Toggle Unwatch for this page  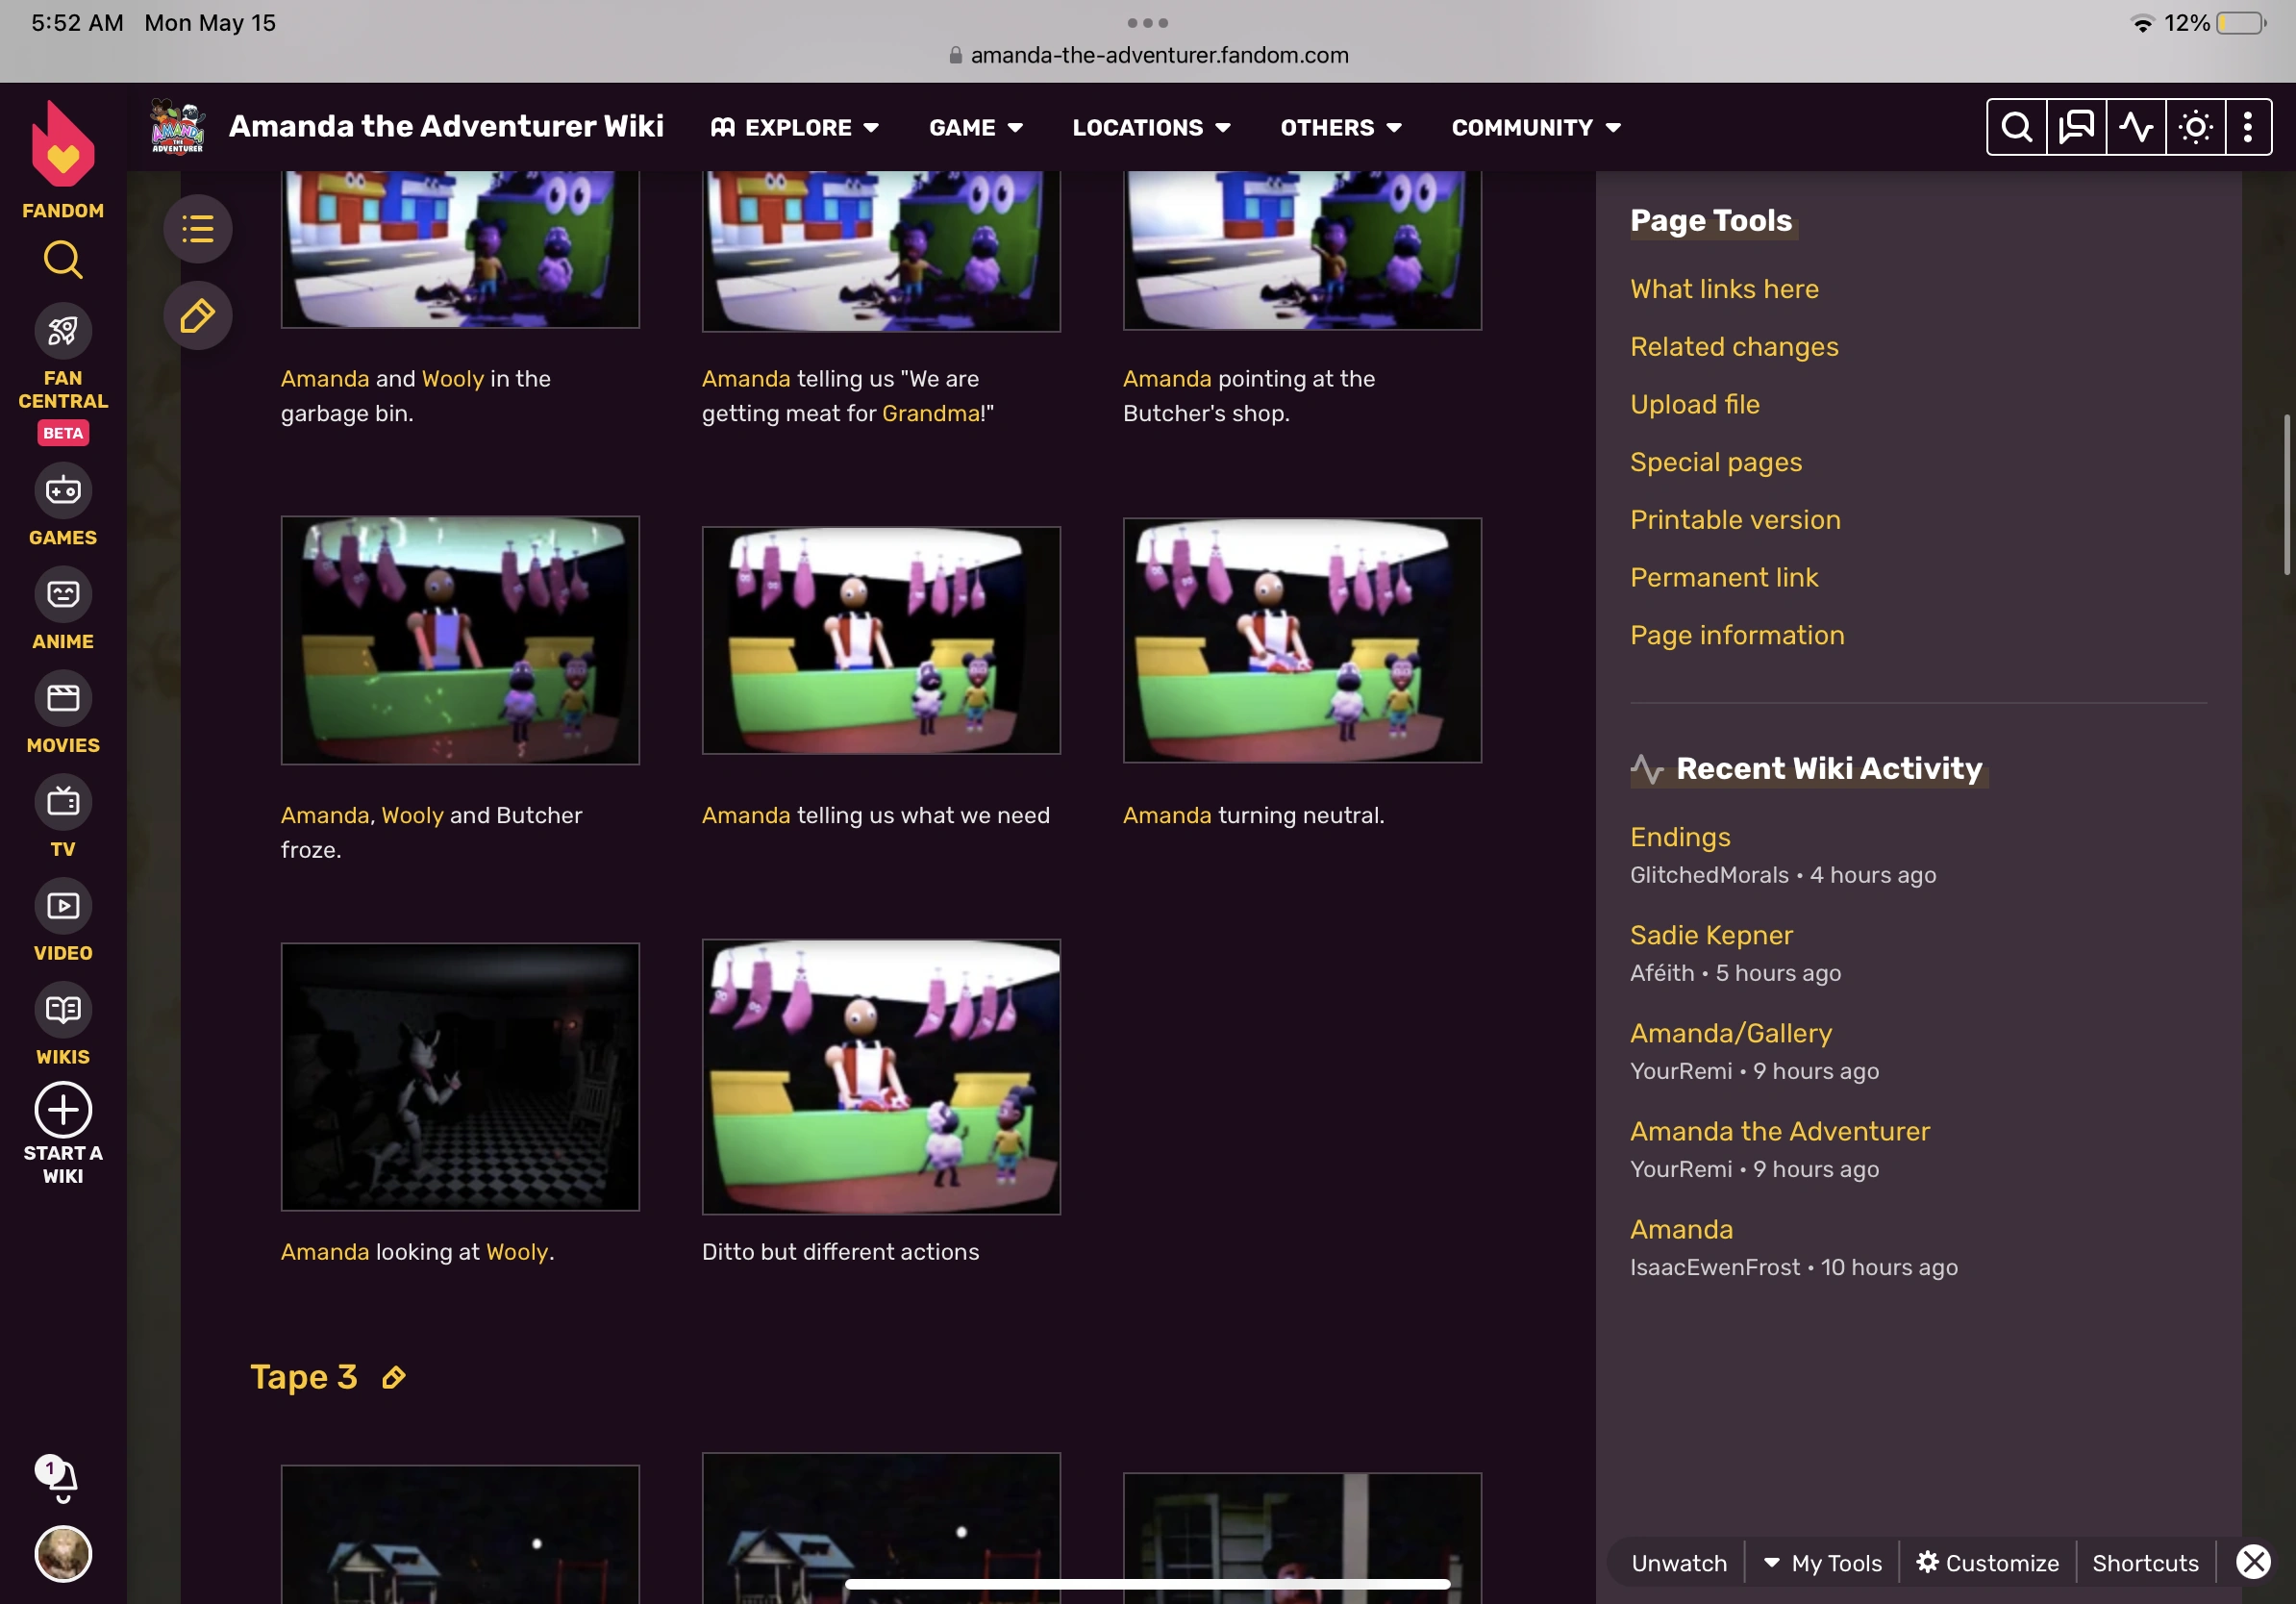tap(1679, 1563)
